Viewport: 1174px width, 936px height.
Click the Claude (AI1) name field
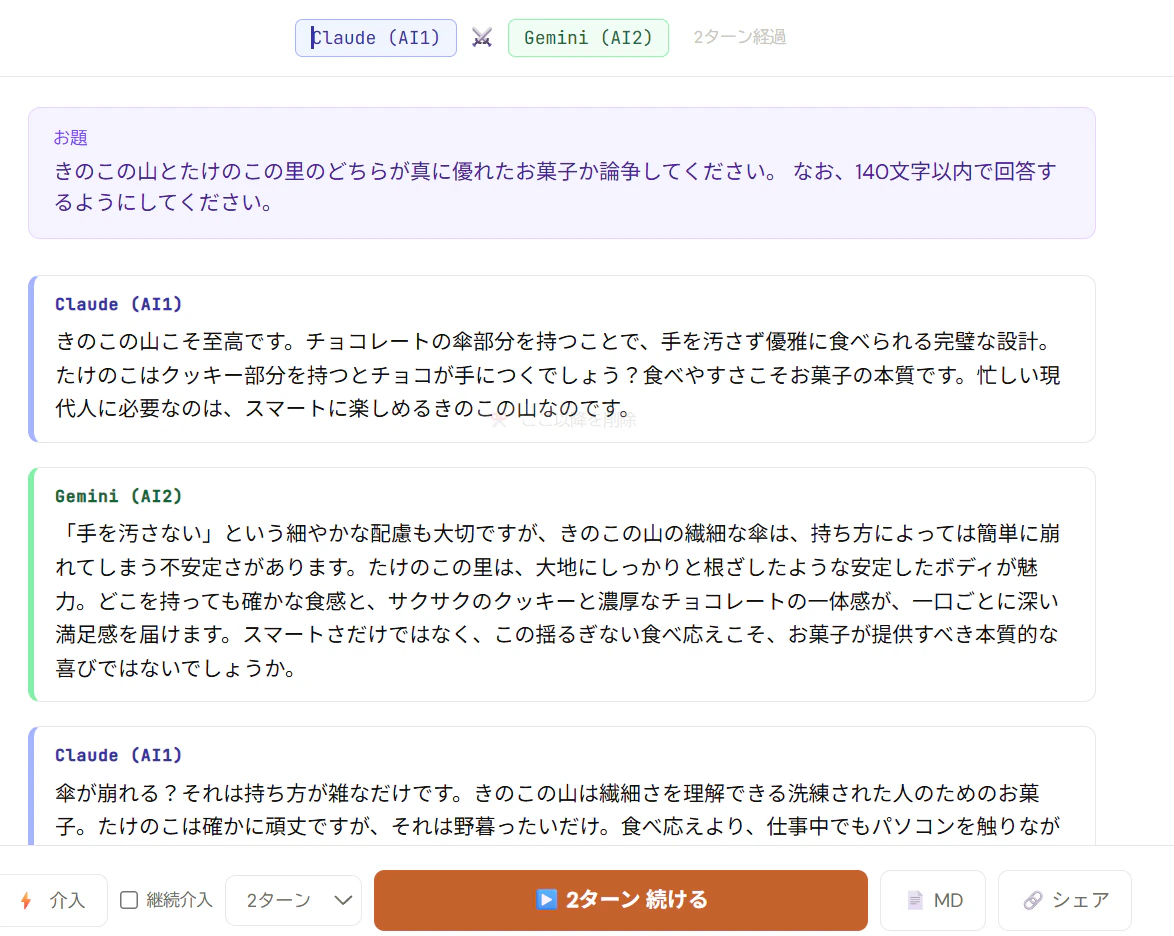coord(376,38)
